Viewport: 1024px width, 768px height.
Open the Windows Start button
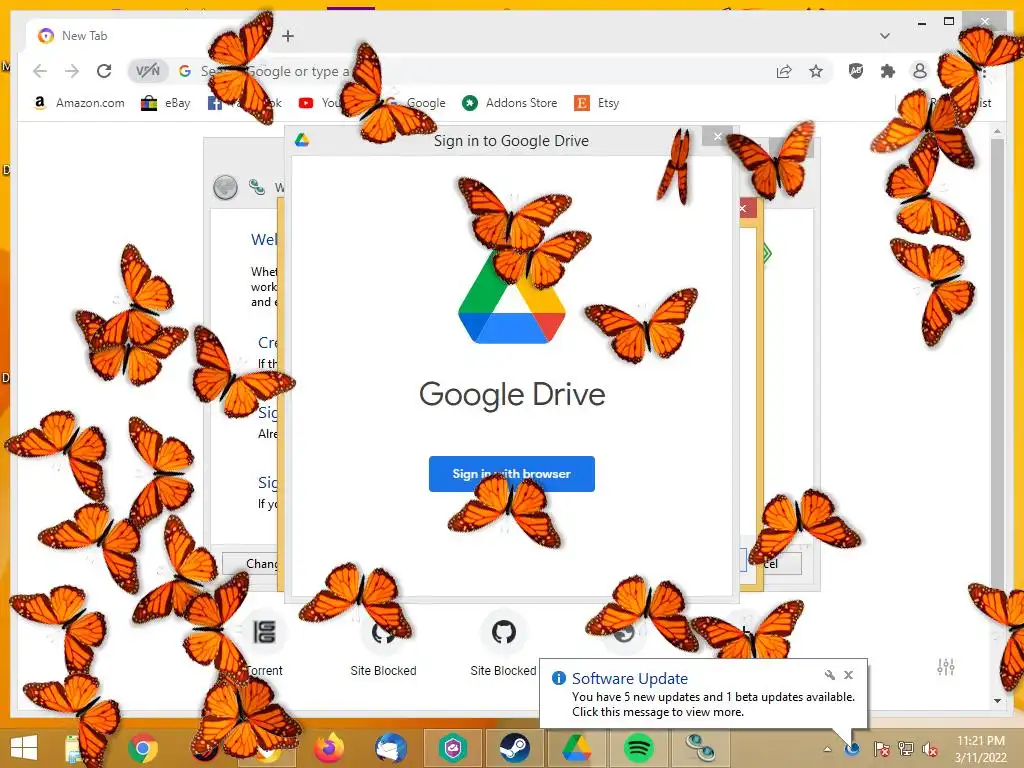click(24, 748)
